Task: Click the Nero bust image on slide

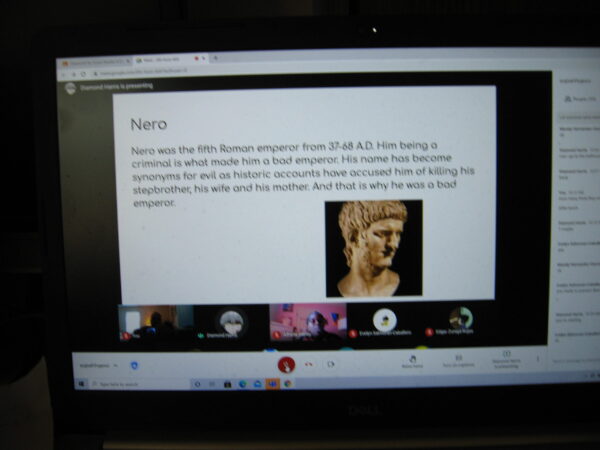Action: coord(374,248)
